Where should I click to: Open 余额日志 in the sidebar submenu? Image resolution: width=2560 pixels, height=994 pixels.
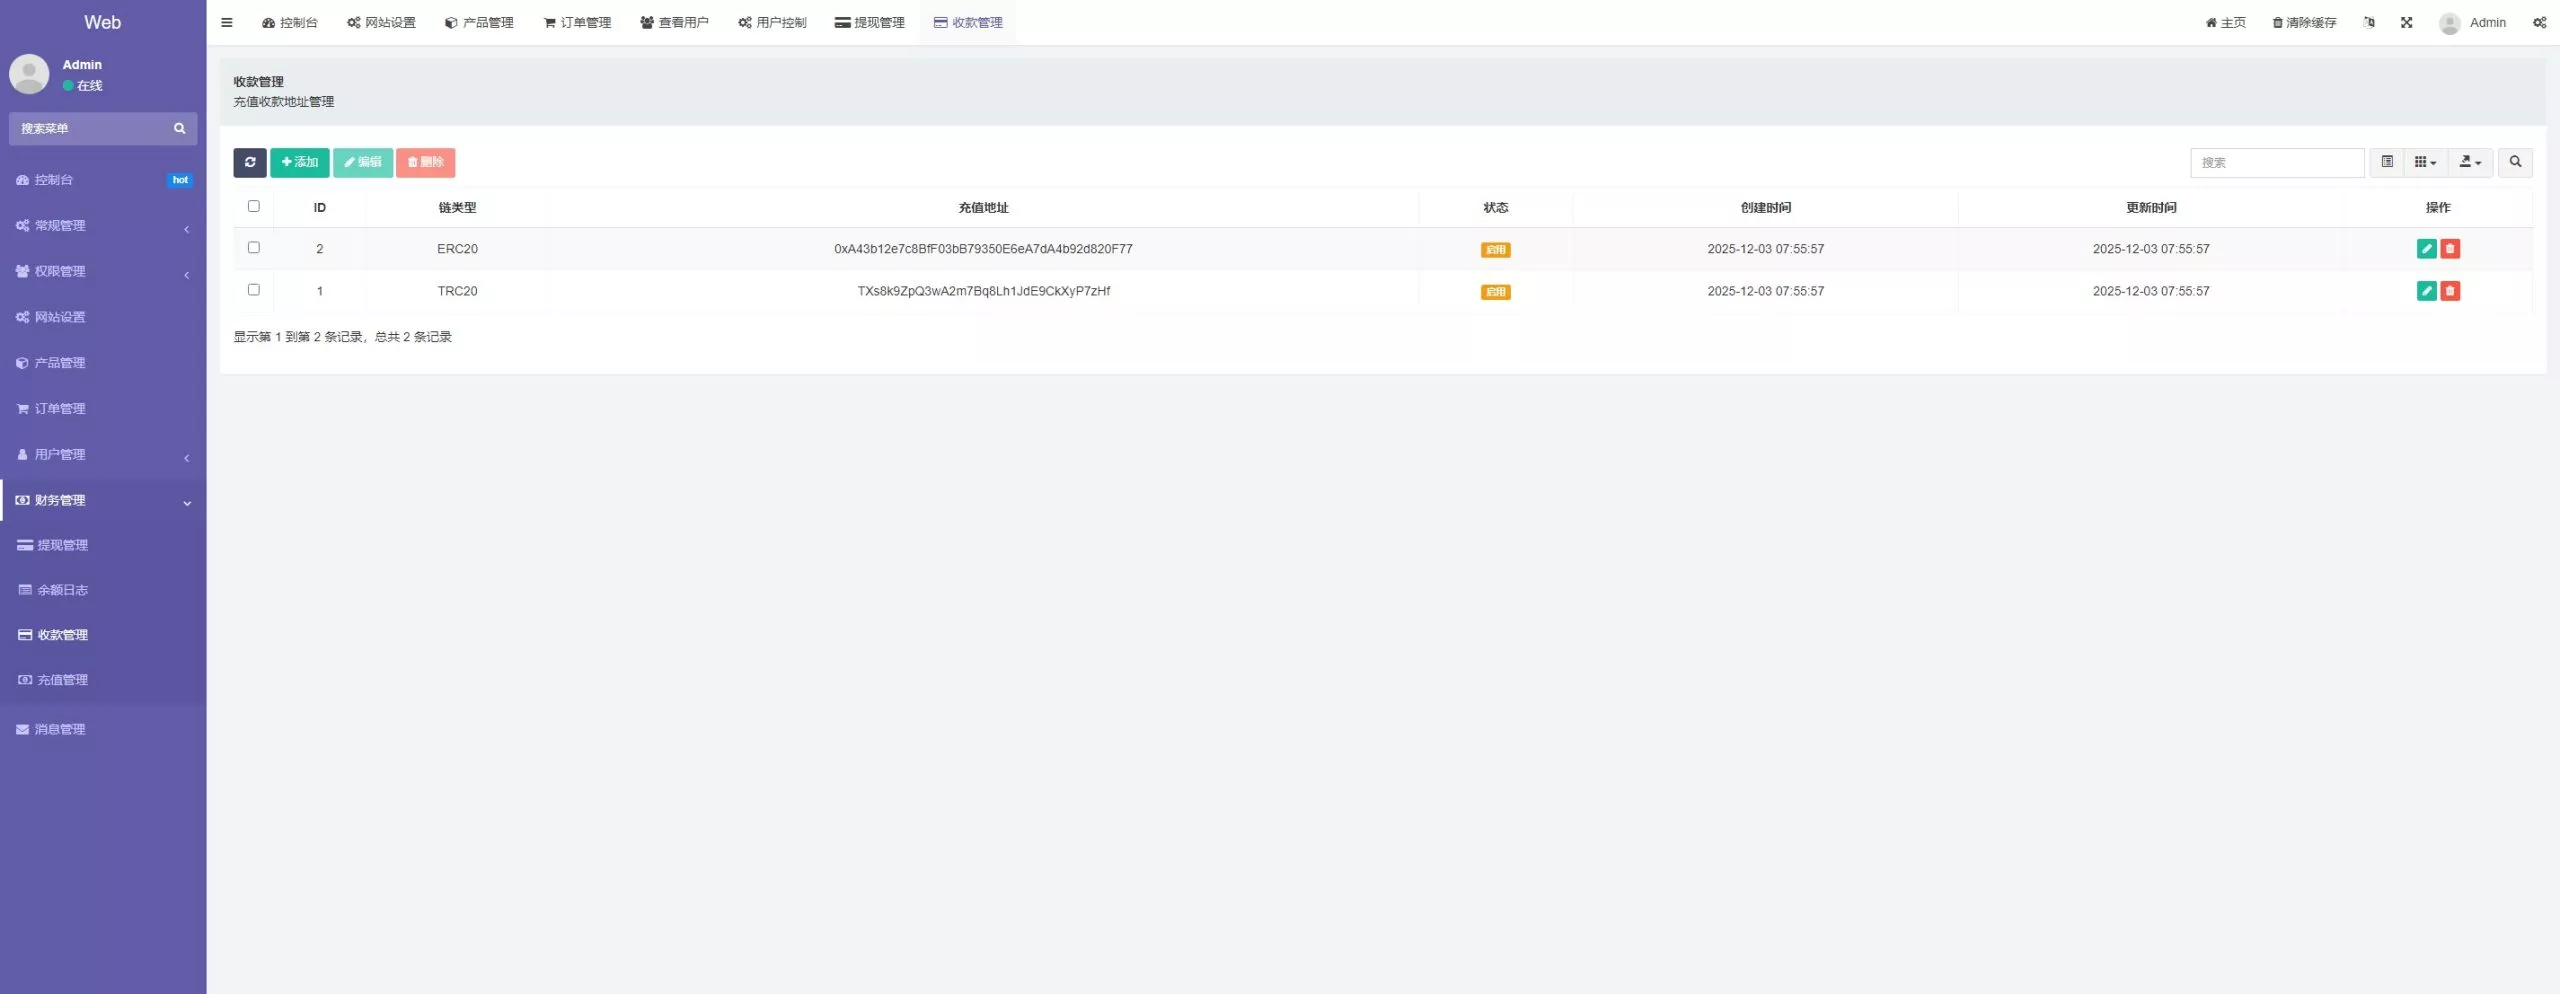pyautogui.click(x=103, y=590)
